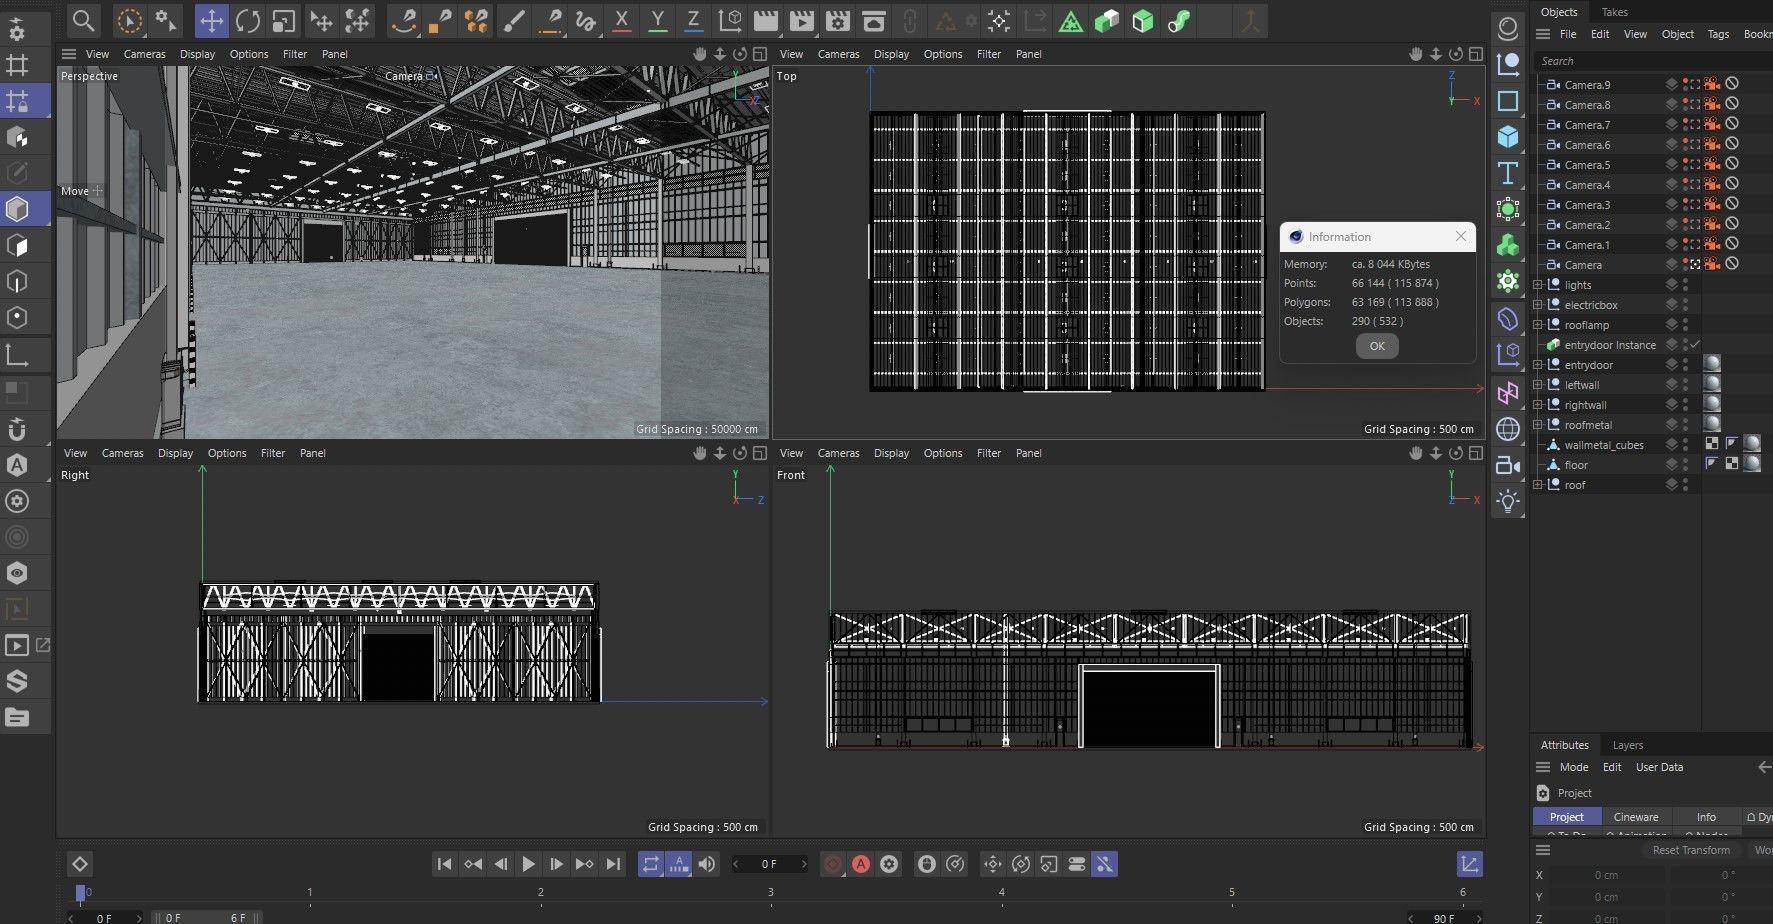The height and width of the screenshot is (924, 1773).
Task: Expand the entrydoor object tree
Action: coord(1538,365)
